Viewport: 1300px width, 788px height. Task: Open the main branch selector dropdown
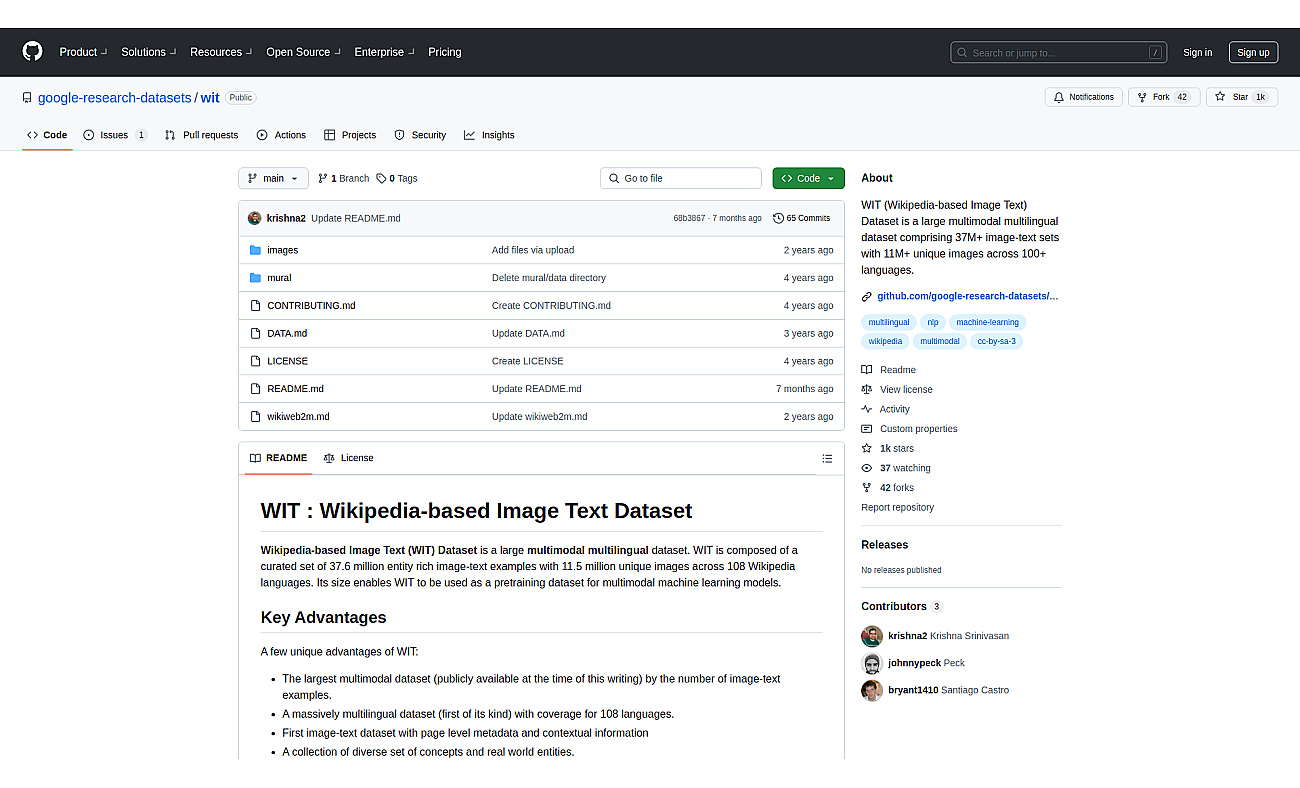pos(273,178)
